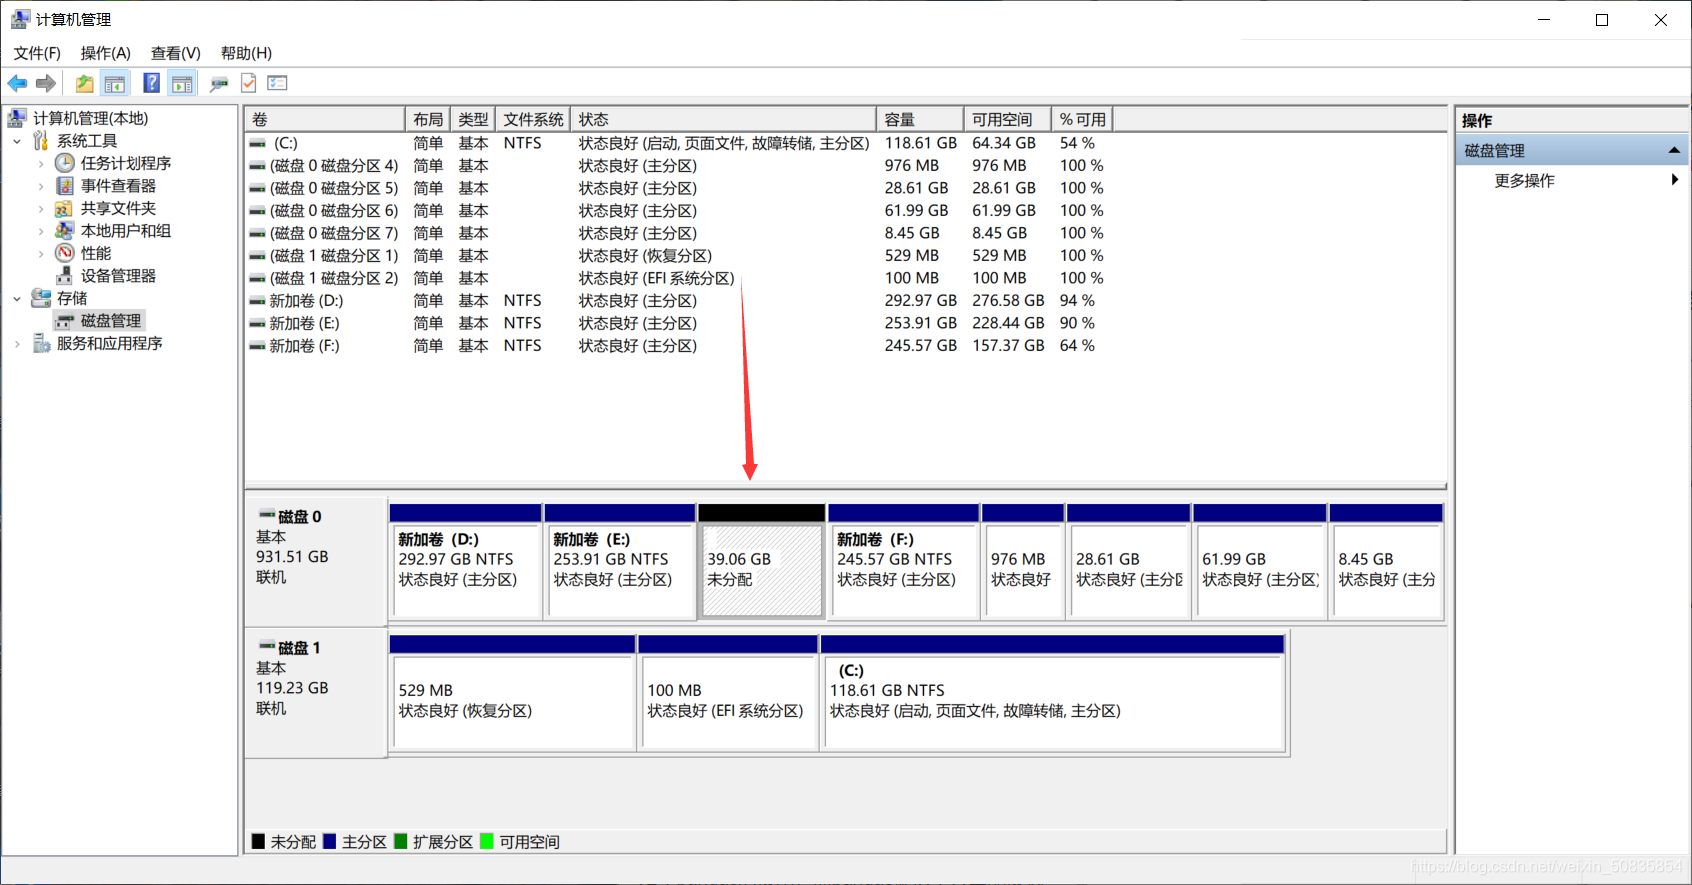Screen dimensions: 1692x885
Task: Open Help via the question mark icon
Action: click(x=152, y=83)
